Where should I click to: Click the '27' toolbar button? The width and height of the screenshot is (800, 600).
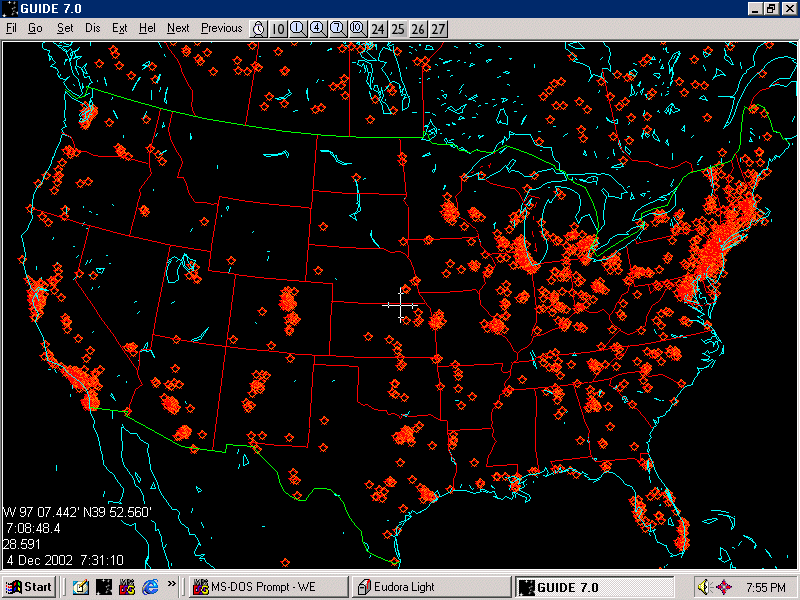coord(438,28)
